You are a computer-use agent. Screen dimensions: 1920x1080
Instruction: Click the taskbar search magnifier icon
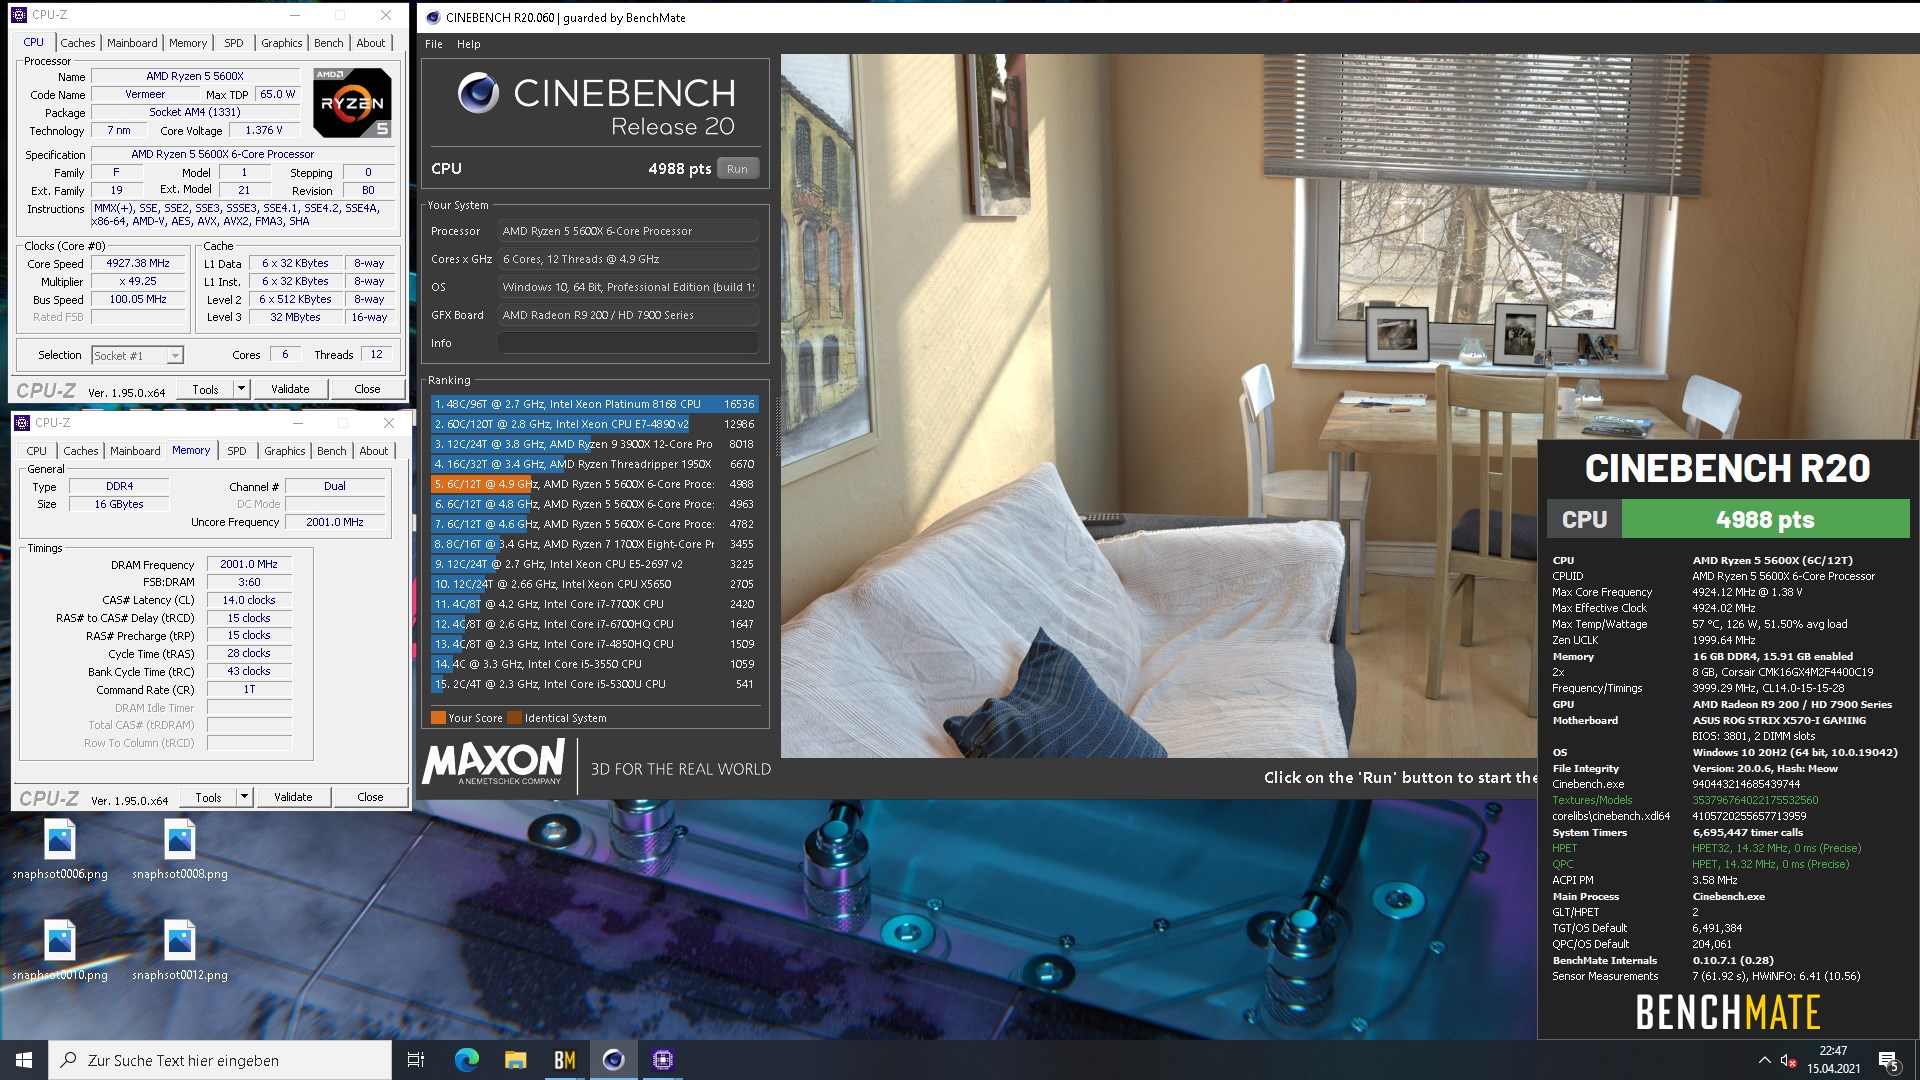point(69,1060)
